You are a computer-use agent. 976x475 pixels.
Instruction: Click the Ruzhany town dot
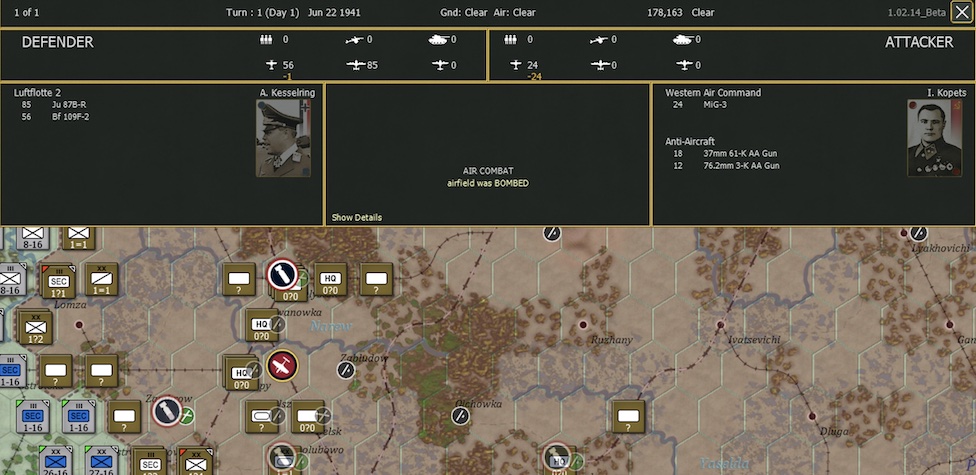point(583,324)
